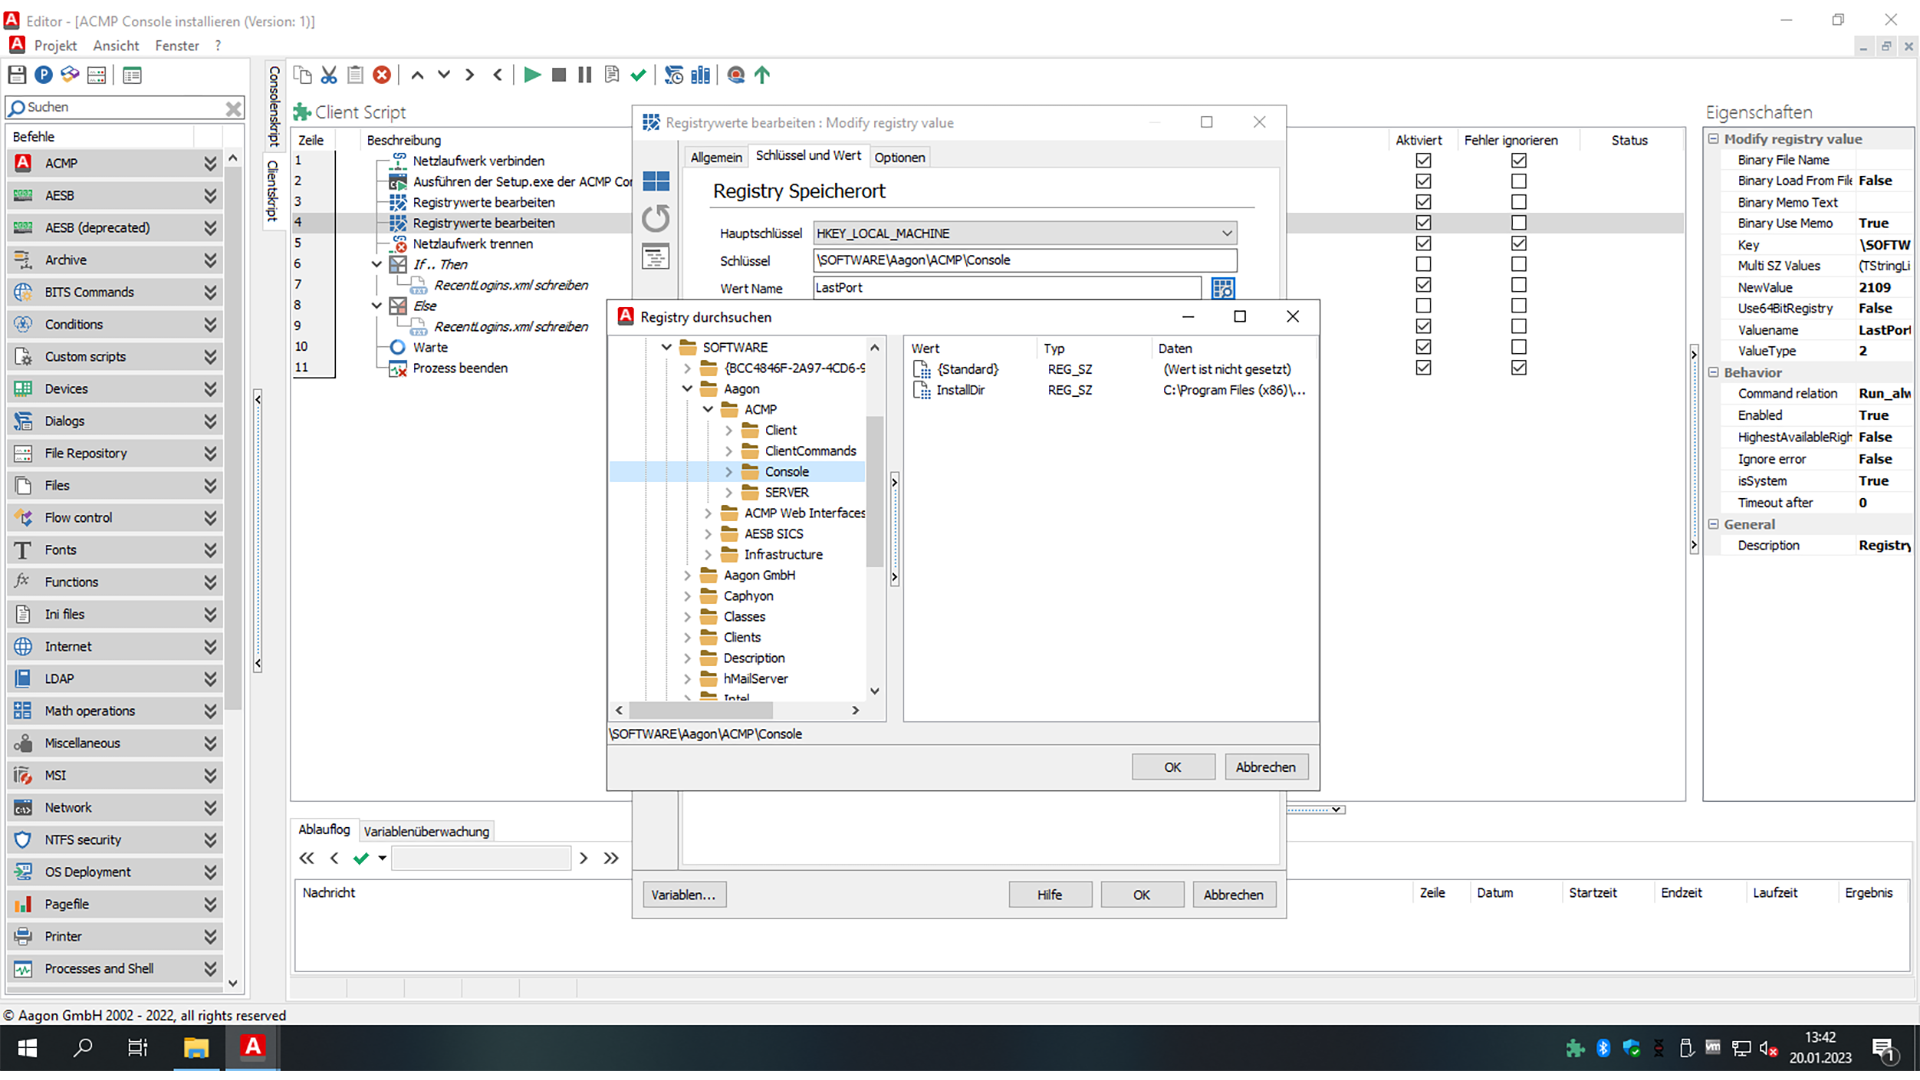The image size is (1920, 1080).
Task: Open File Explorer from the taskbar
Action: click(x=196, y=1048)
